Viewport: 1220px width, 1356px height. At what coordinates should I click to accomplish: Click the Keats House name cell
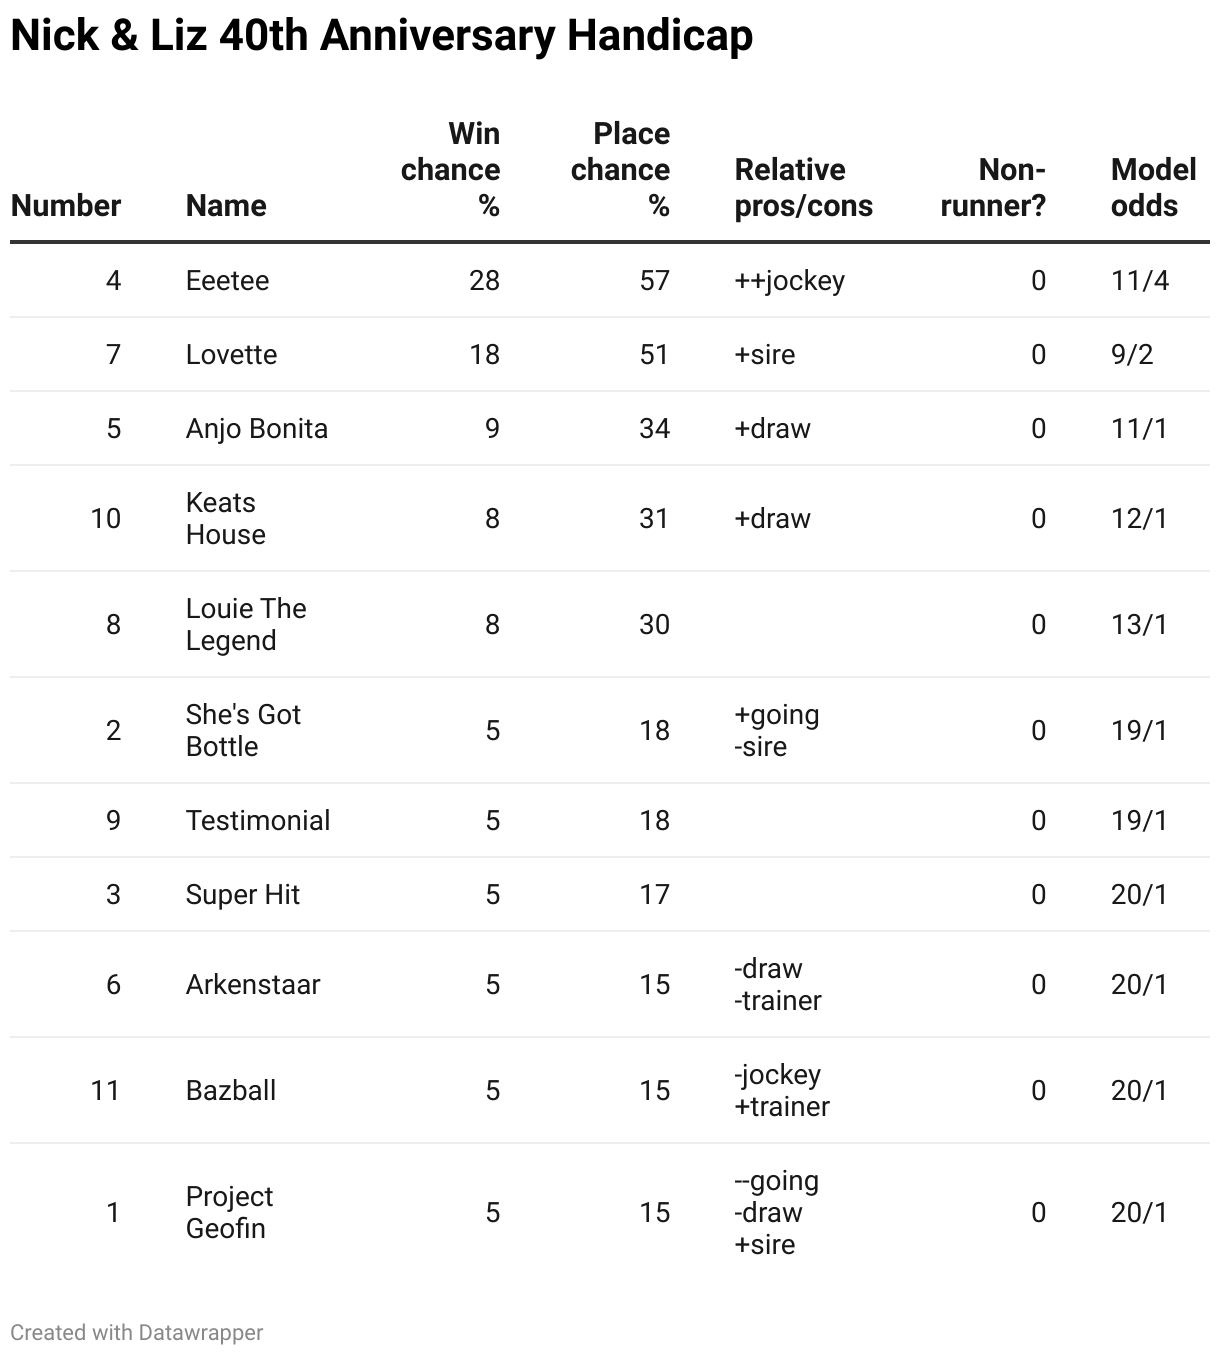coord(226,518)
